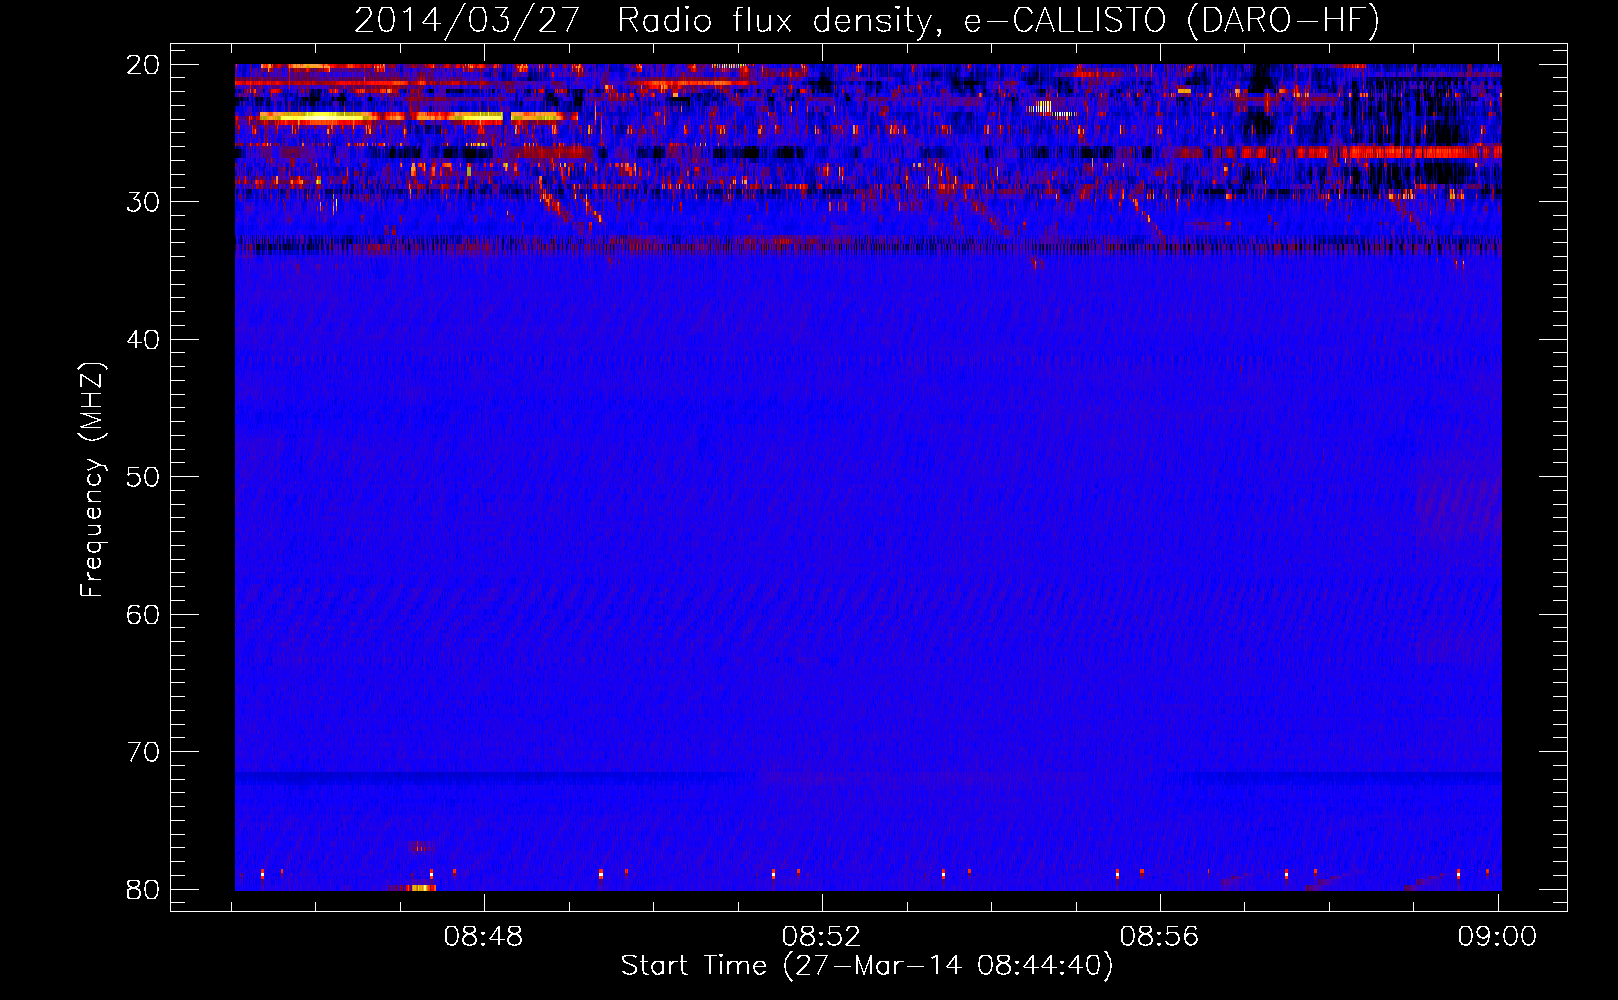Screen dimensions: 1618x1000
Task: Click the date '2014/03/27' in the title
Action: pyautogui.click(x=467, y=21)
